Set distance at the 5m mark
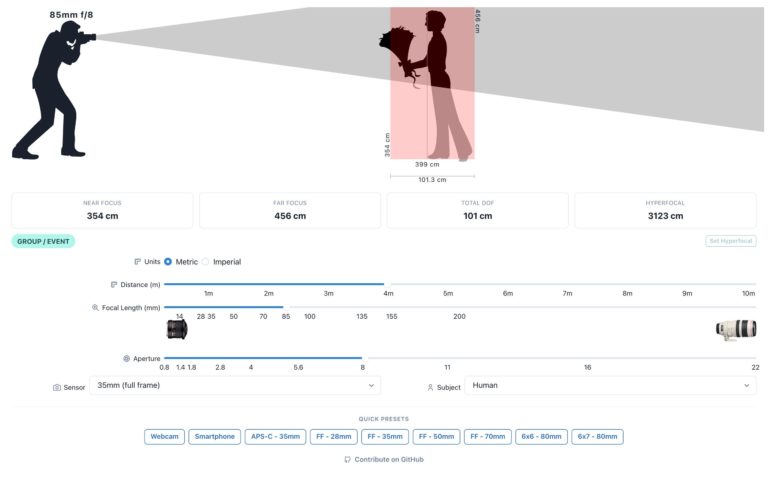Viewport: 768px width, 479px height. click(448, 293)
